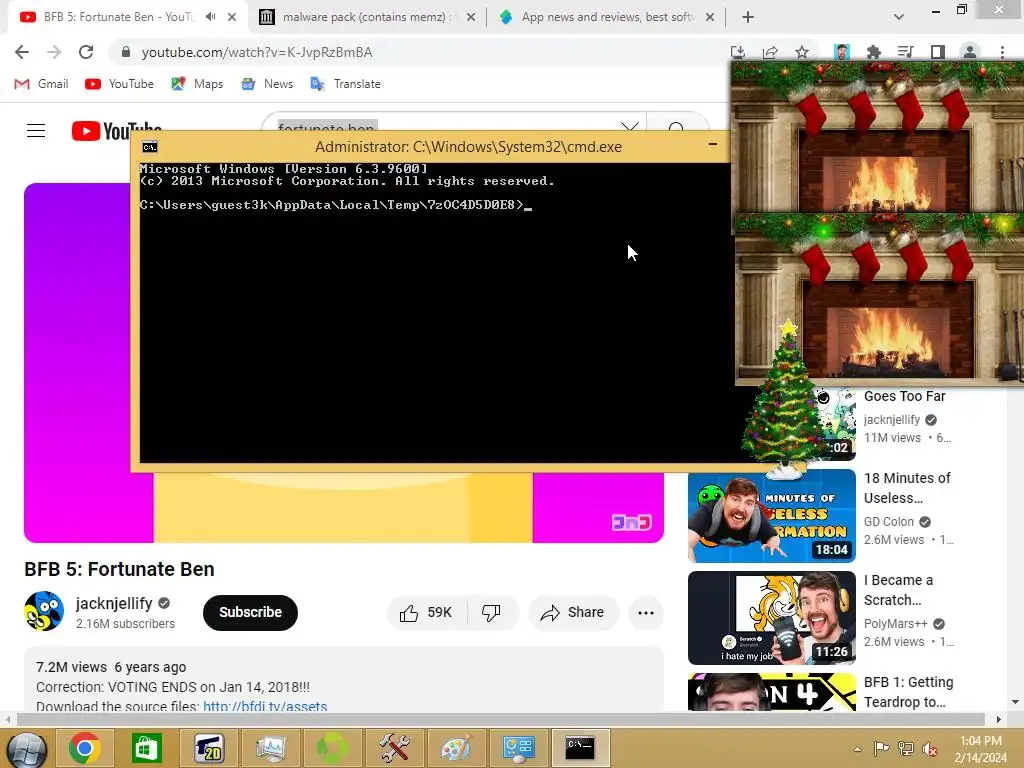The image size is (1024, 768).
Task: Click the browser forward arrow
Action: click(x=54, y=52)
